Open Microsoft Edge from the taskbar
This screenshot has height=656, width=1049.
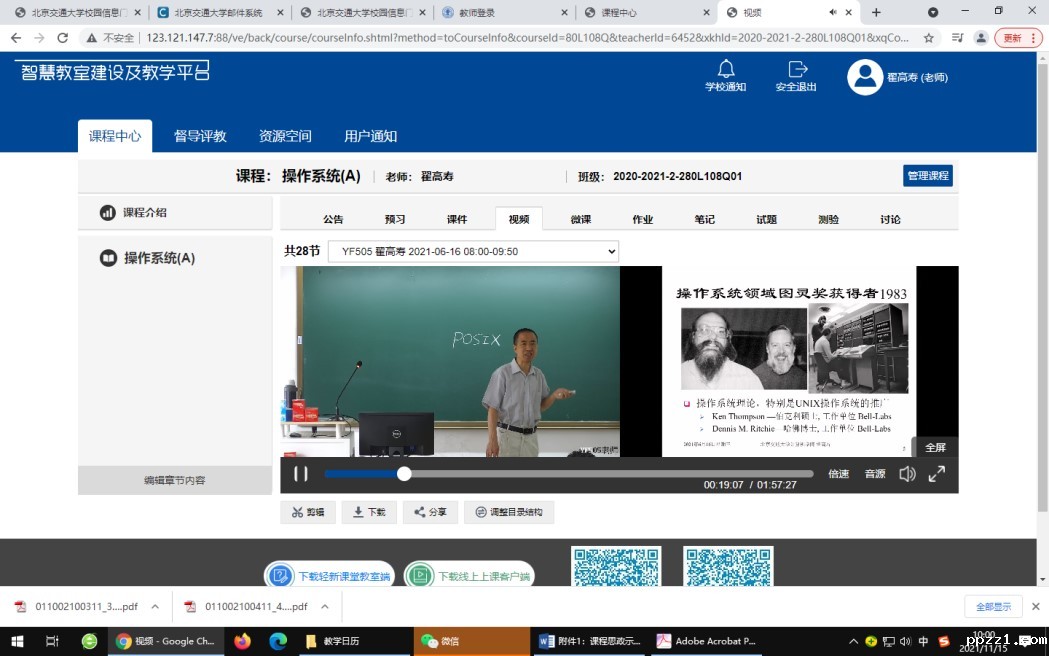coord(278,641)
